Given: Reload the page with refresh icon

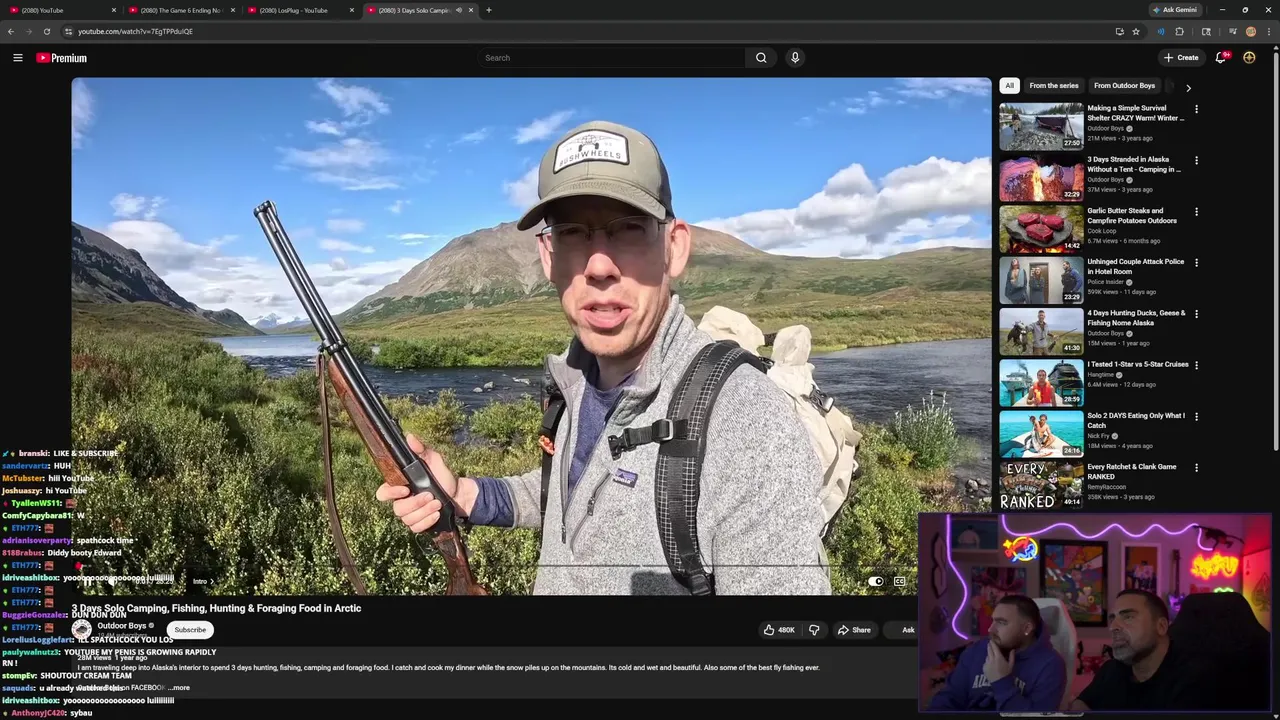Looking at the screenshot, I should coord(46,31).
